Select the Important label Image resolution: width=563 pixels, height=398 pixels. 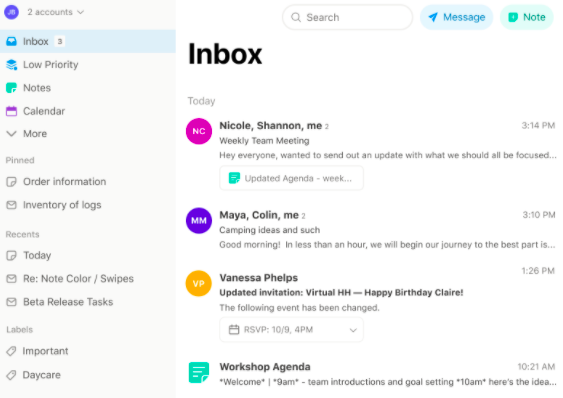[x=45, y=351]
